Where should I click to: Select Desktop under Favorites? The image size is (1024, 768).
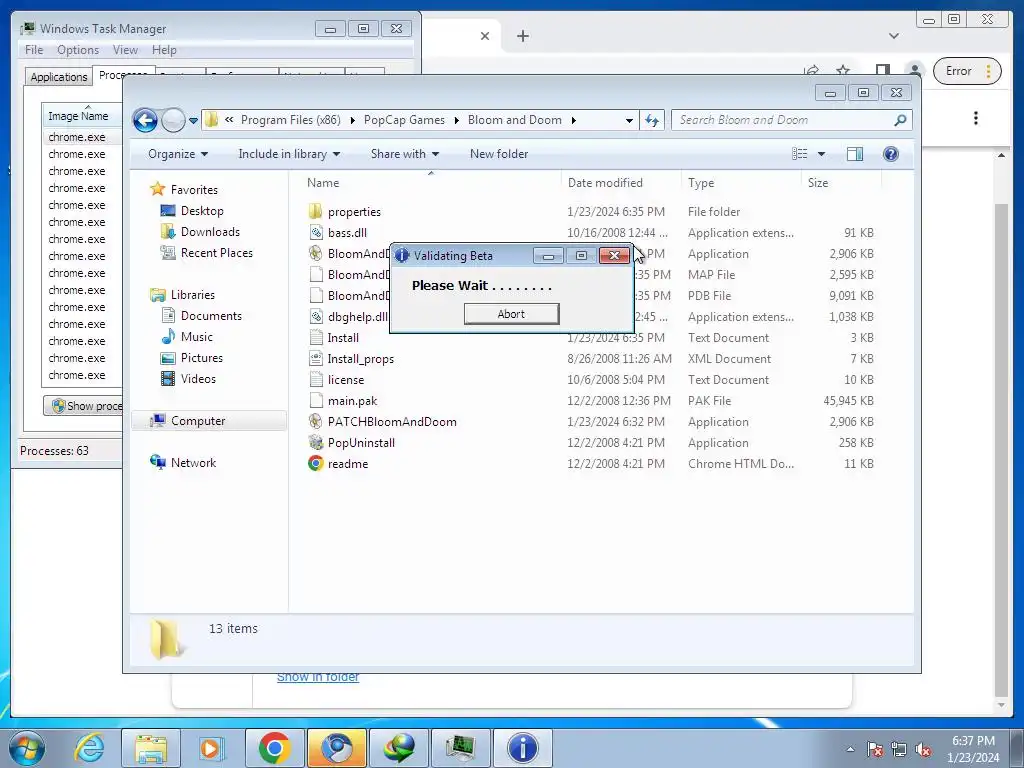pyautogui.click(x=202, y=211)
